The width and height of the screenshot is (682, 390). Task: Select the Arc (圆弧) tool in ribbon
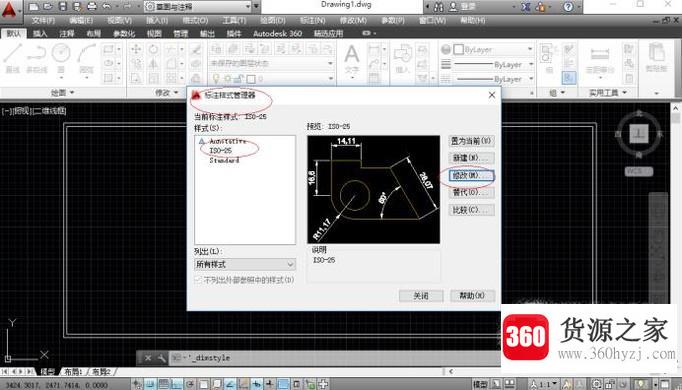click(86, 59)
